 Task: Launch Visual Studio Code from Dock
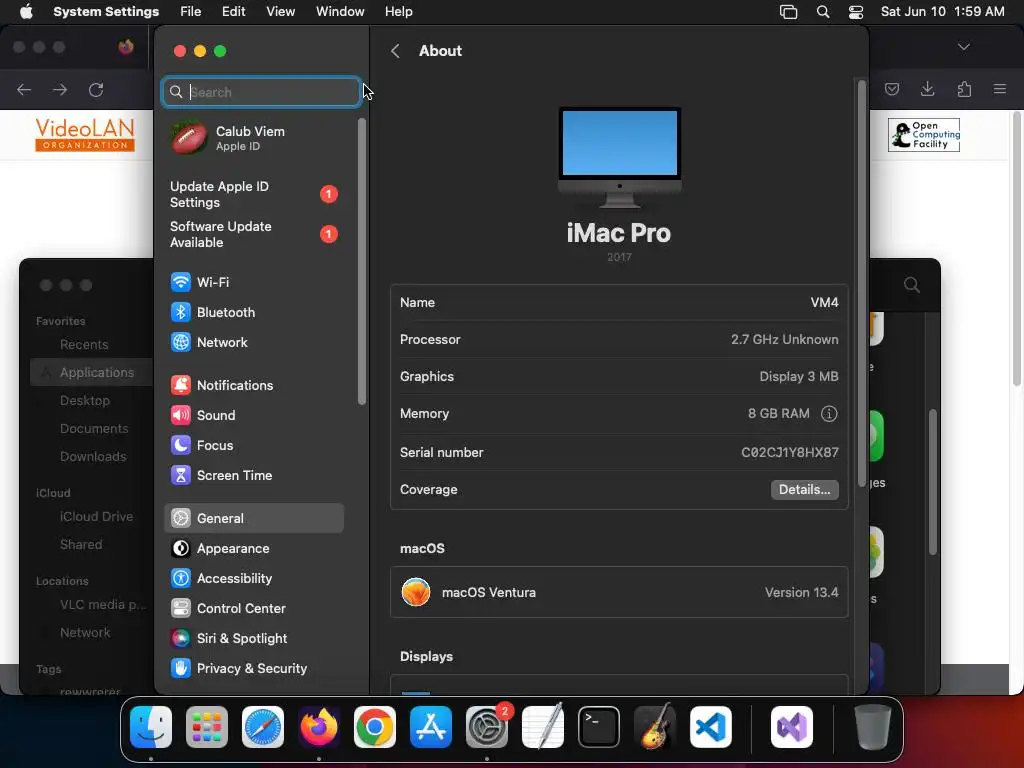point(711,727)
